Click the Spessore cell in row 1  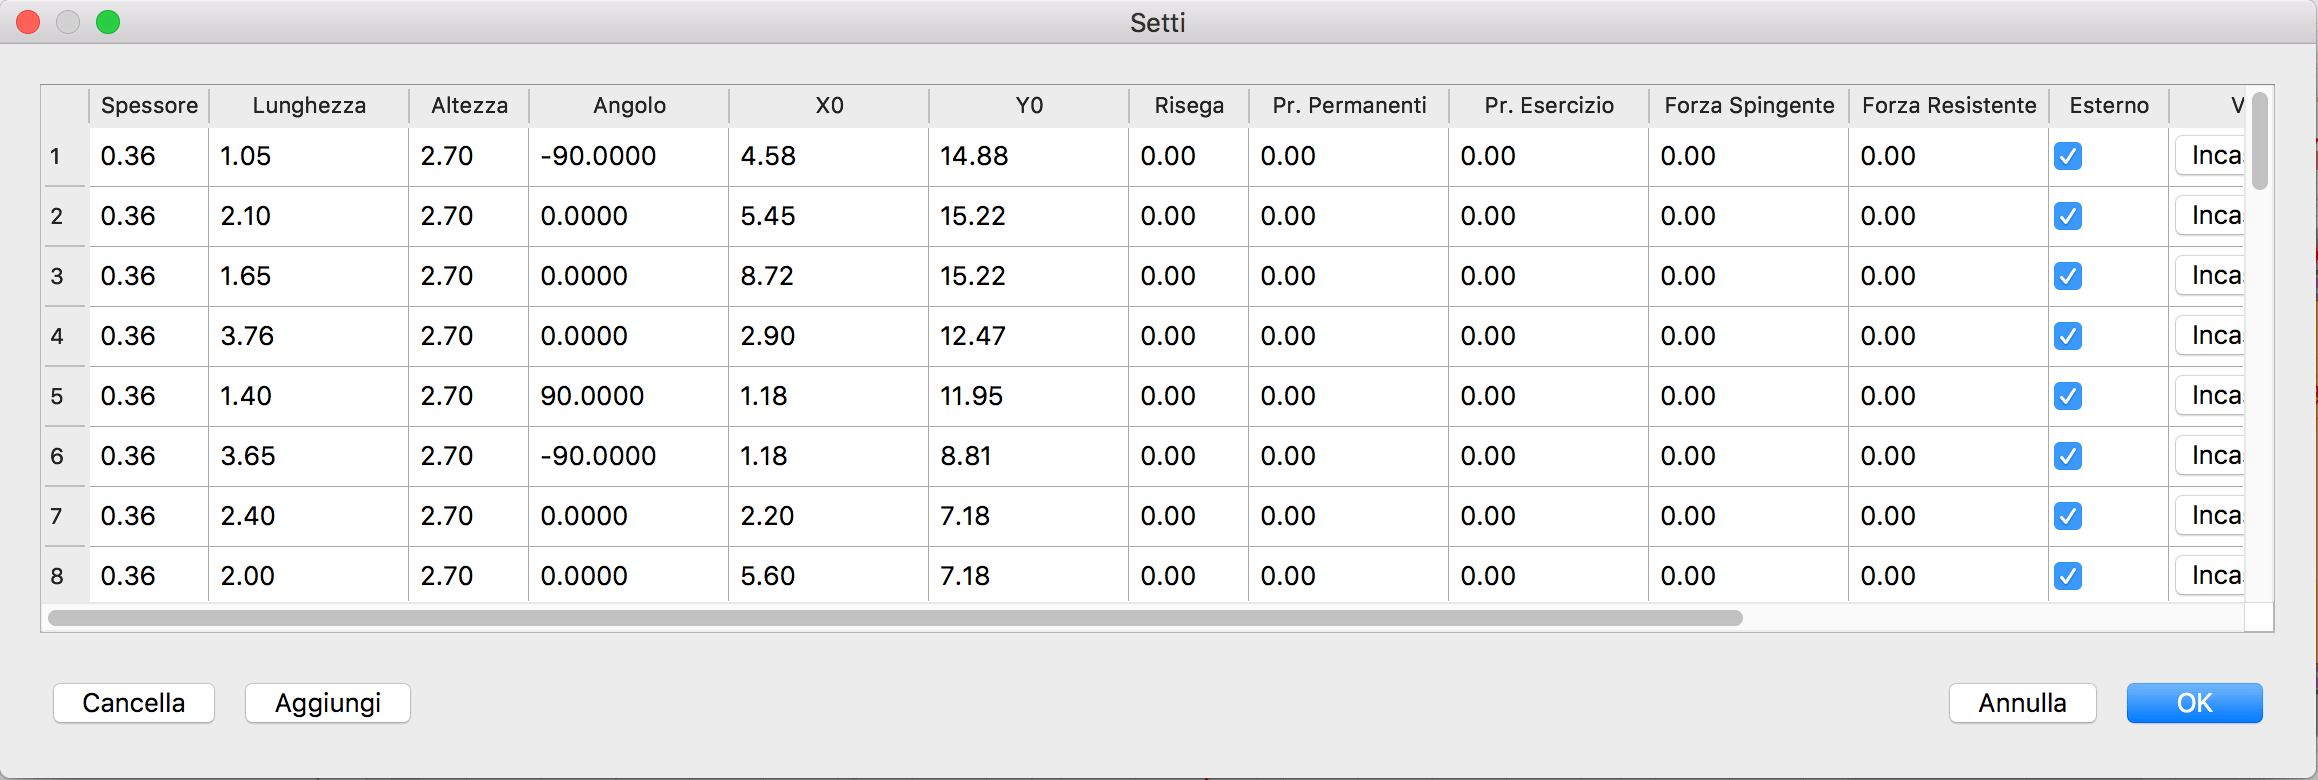[149, 156]
